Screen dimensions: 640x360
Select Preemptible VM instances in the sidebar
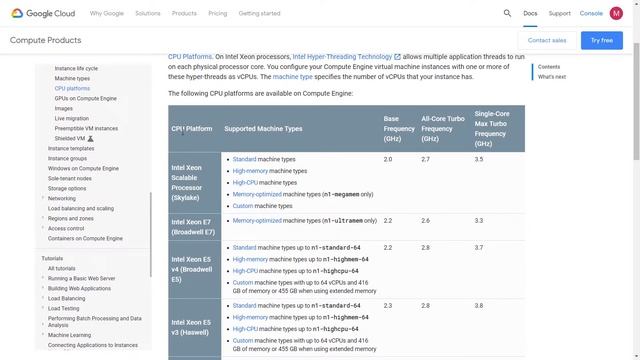(86, 129)
